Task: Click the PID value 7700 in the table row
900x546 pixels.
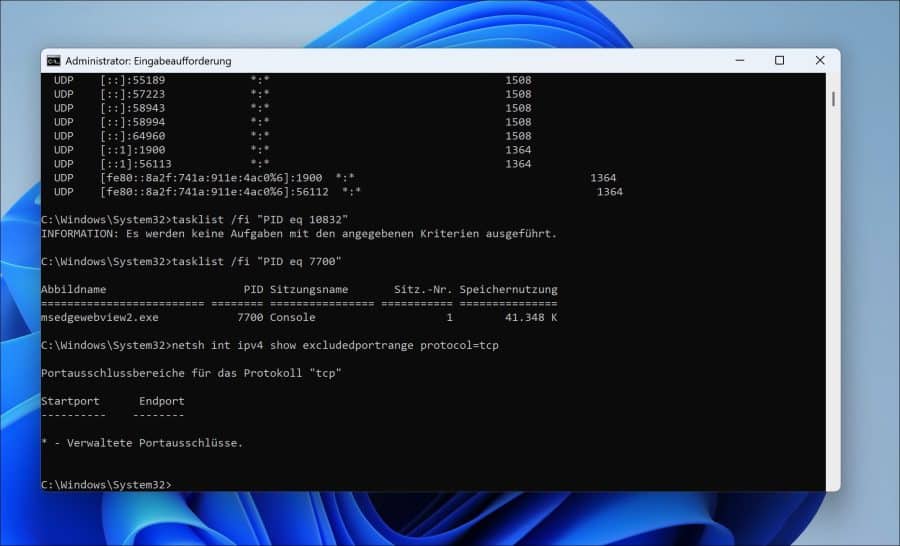Action: (x=250, y=317)
